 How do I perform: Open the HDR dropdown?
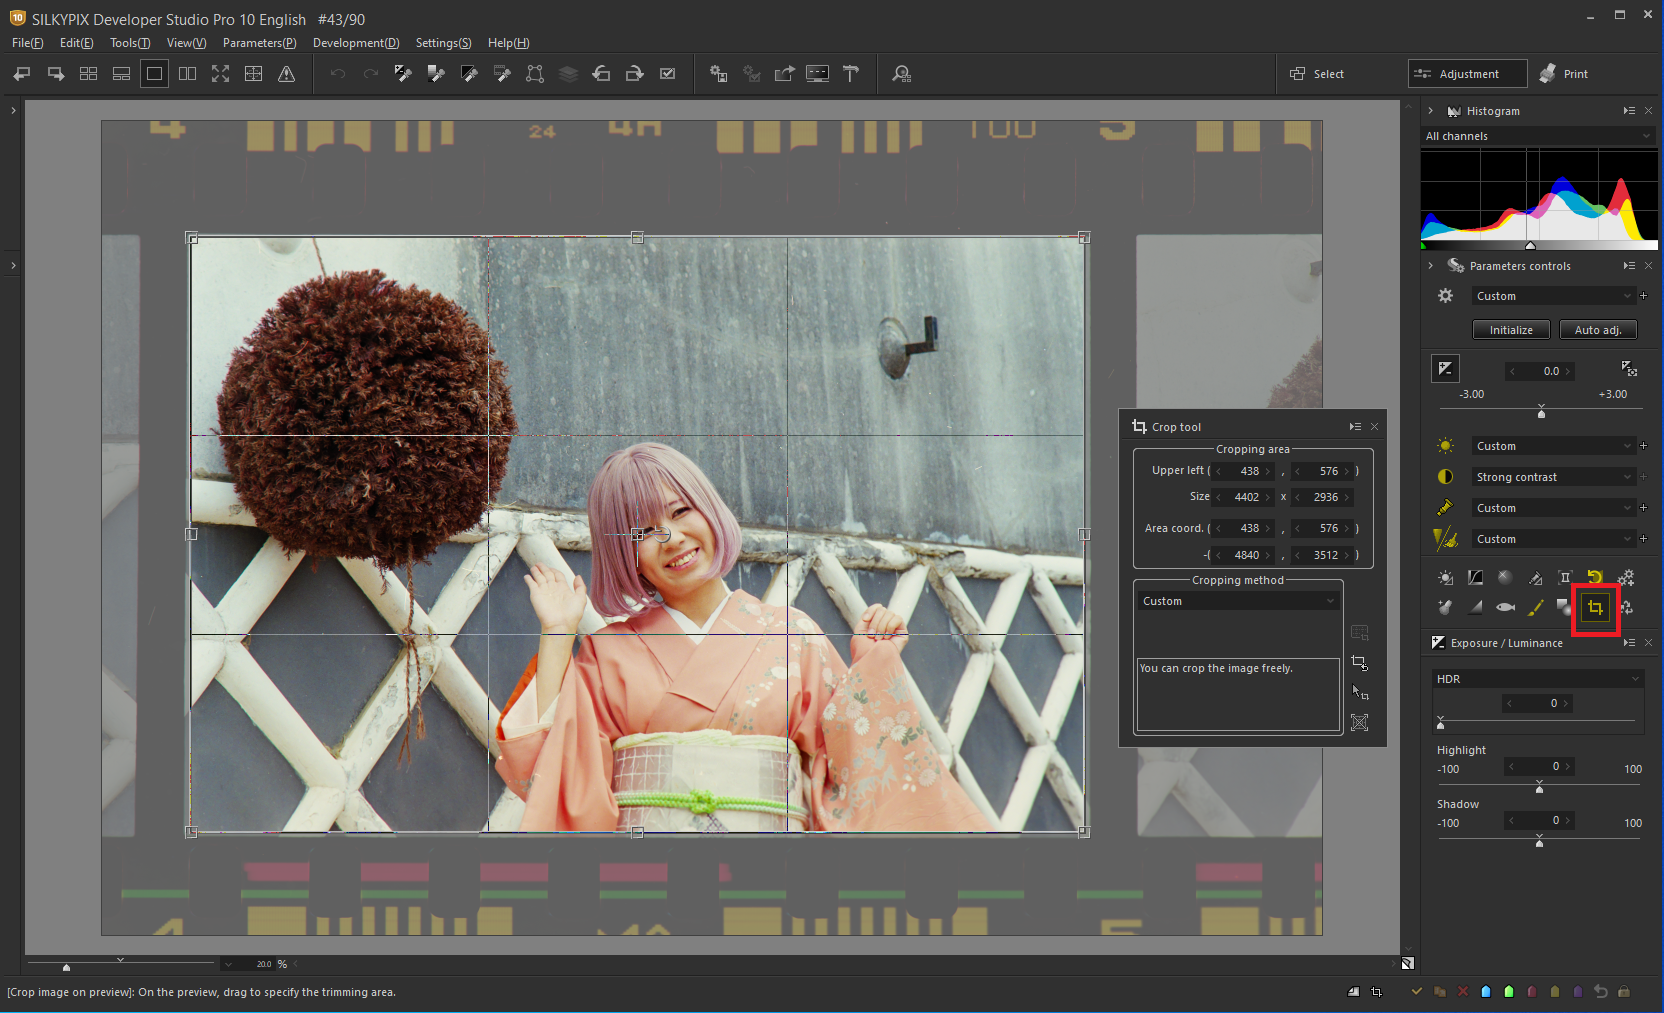1538,679
